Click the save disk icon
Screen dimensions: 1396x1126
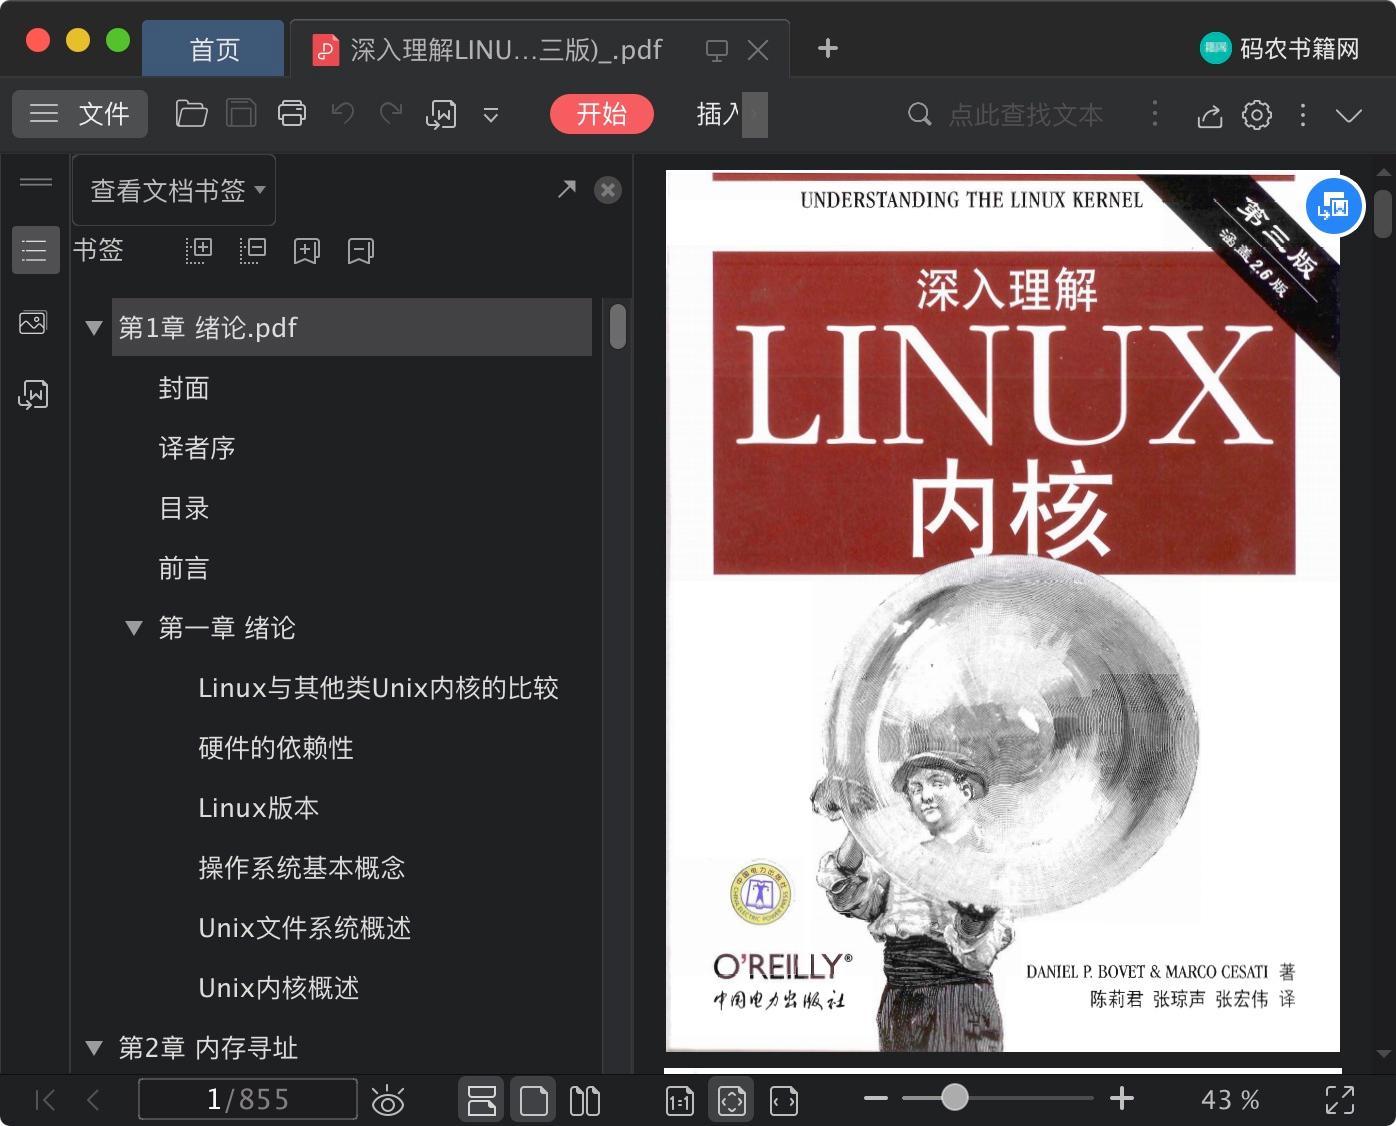pos(241,114)
